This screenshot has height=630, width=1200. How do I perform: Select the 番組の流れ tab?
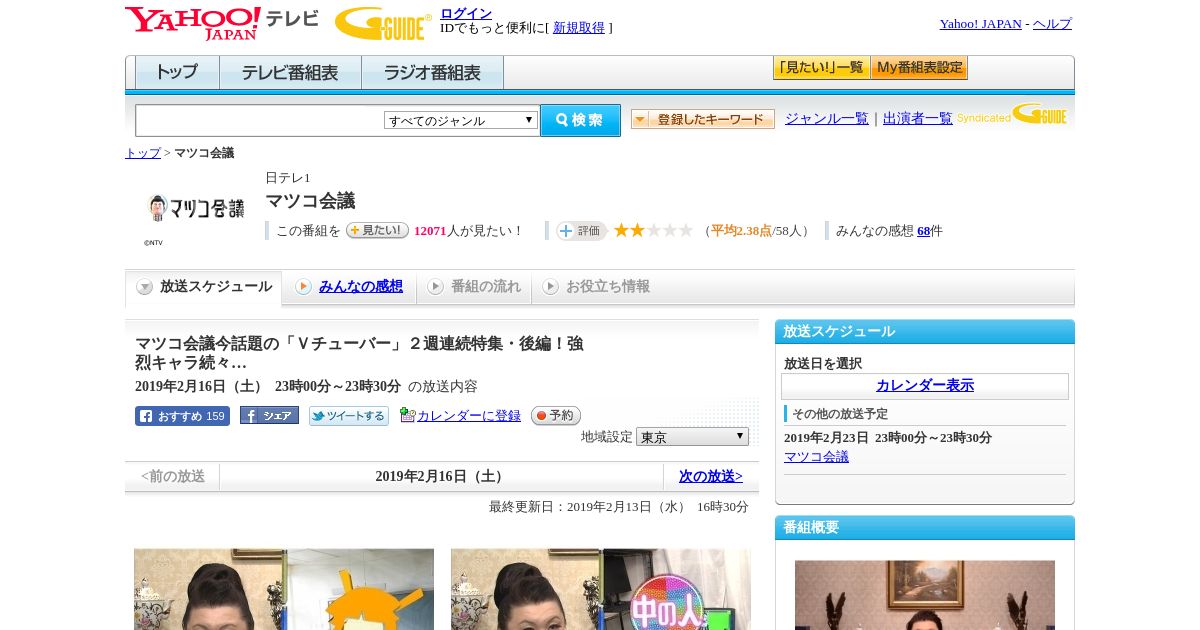474,287
